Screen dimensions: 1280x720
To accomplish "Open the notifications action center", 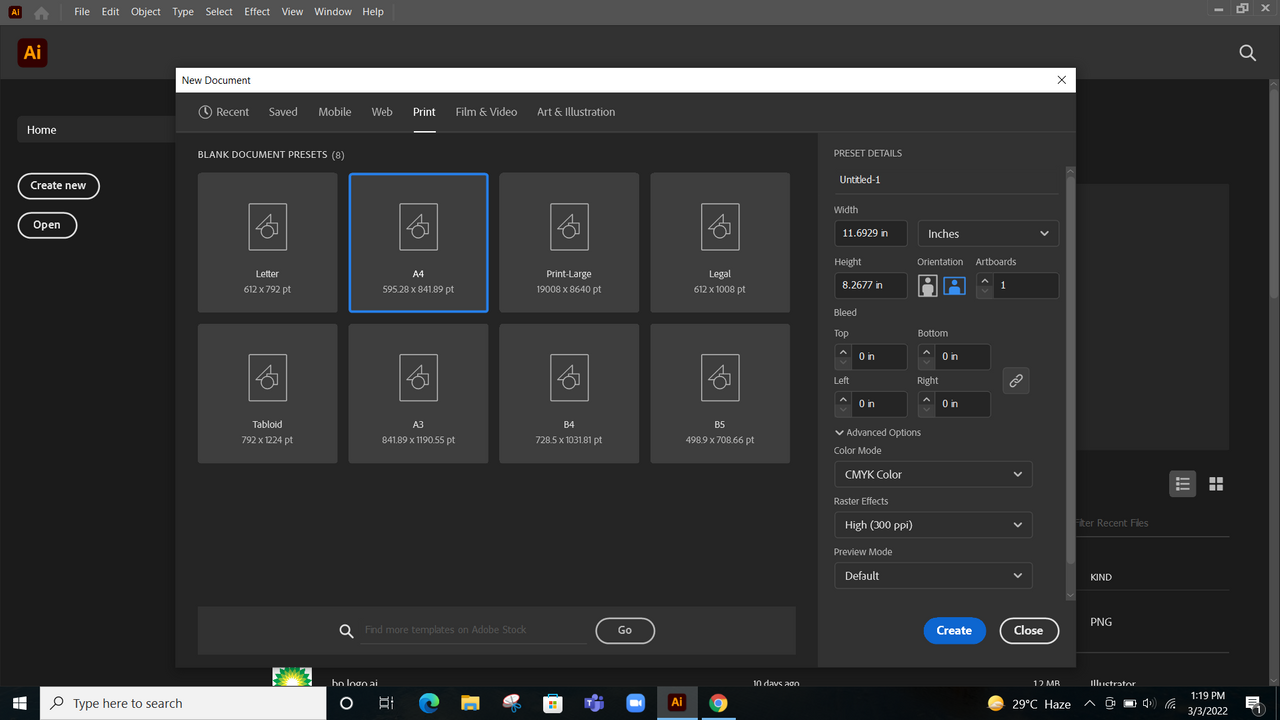I will coord(1254,703).
